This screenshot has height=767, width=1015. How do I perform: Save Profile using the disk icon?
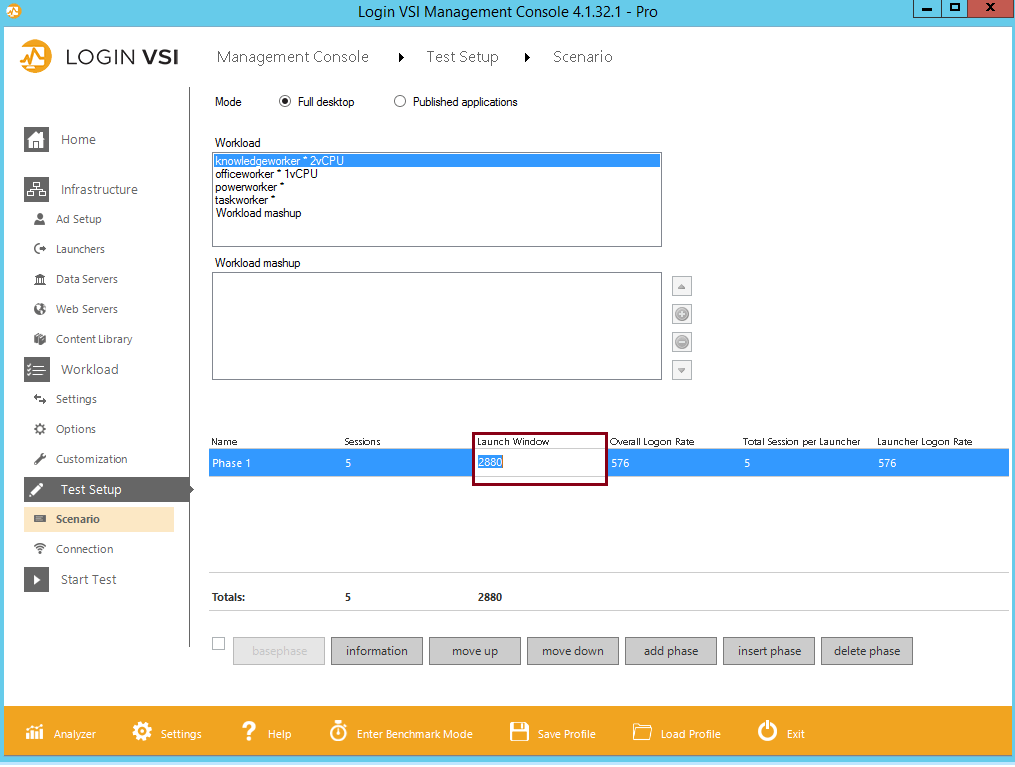[552, 732]
